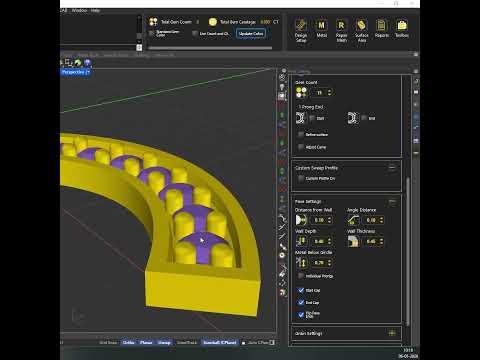The width and height of the screenshot is (480, 360).
Task: Adjust the Wall Thickness stepper
Action: coord(382,241)
